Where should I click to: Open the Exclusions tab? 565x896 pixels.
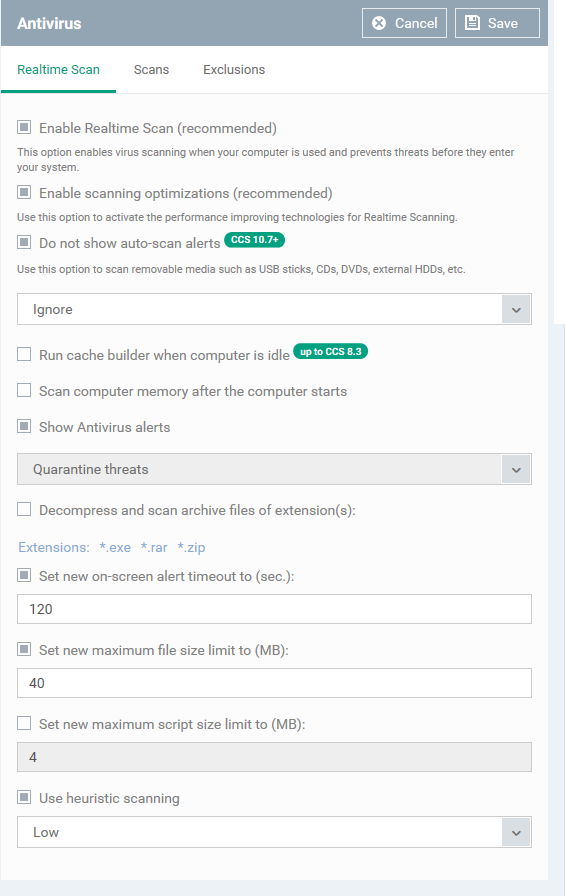(234, 70)
